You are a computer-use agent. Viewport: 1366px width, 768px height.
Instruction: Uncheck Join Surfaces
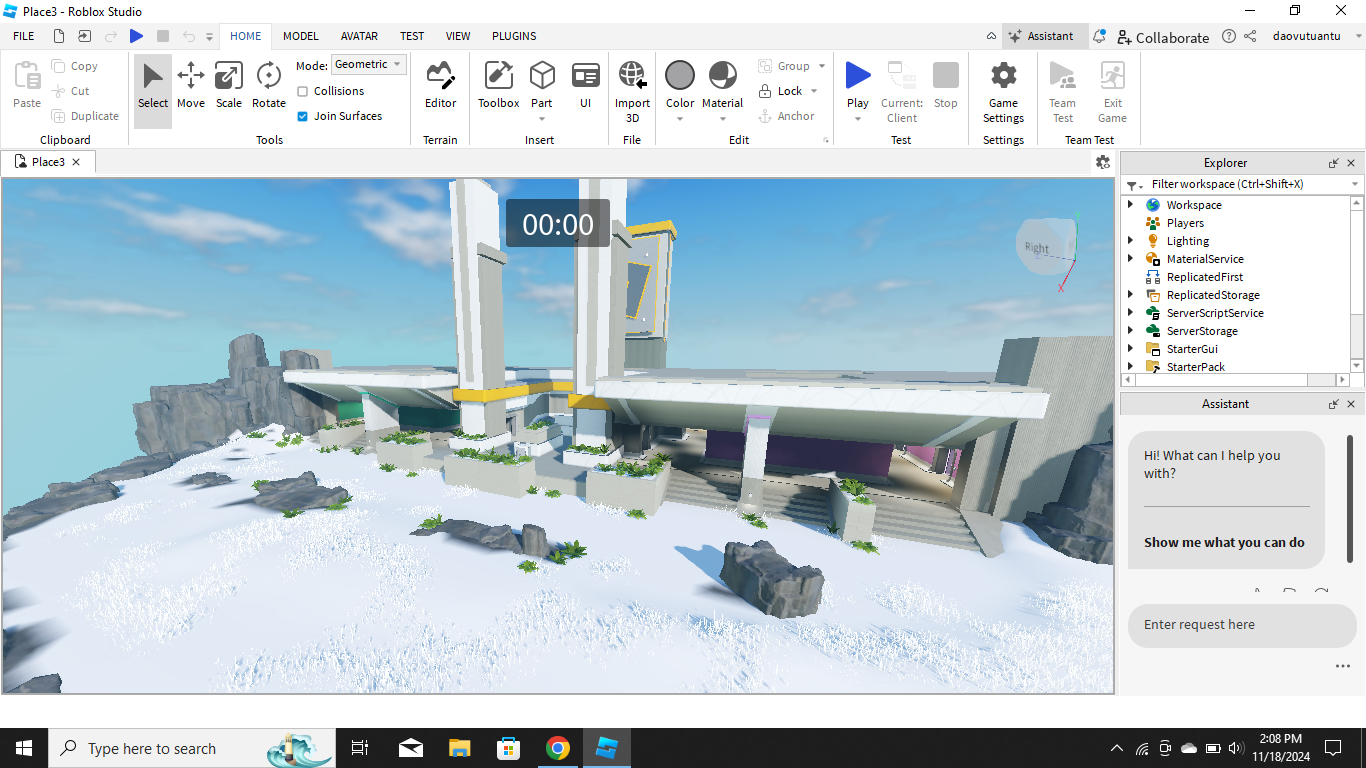(x=303, y=116)
